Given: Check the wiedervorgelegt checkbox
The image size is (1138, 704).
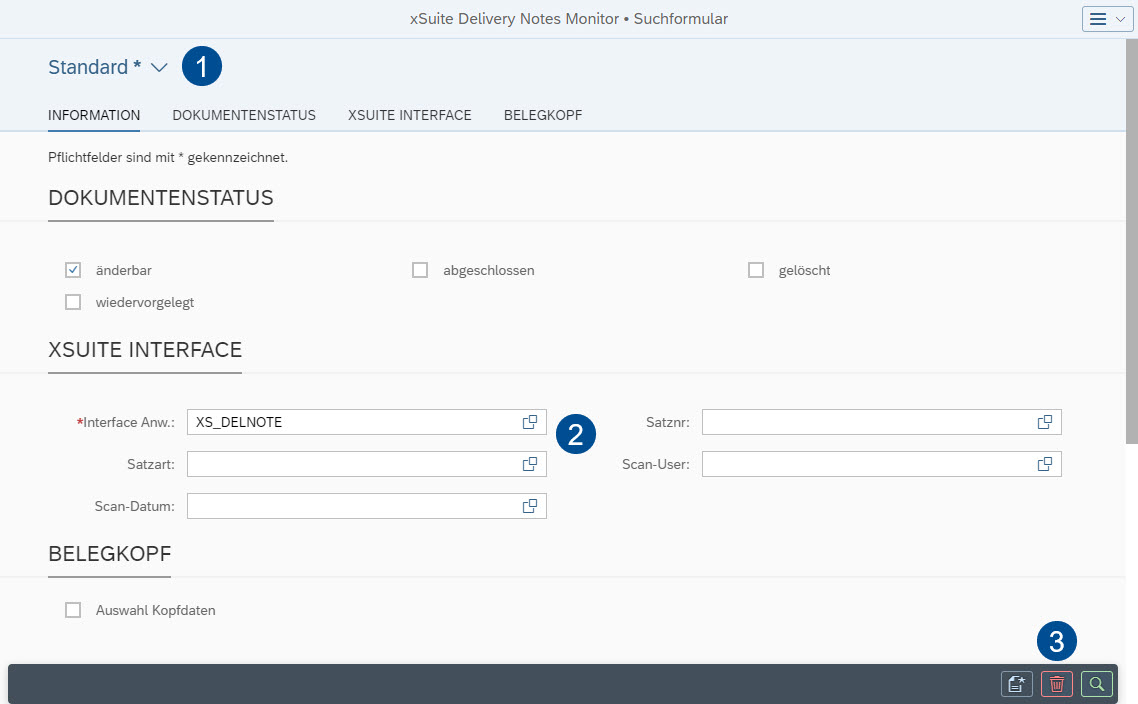Looking at the screenshot, I should click(73, 302).
